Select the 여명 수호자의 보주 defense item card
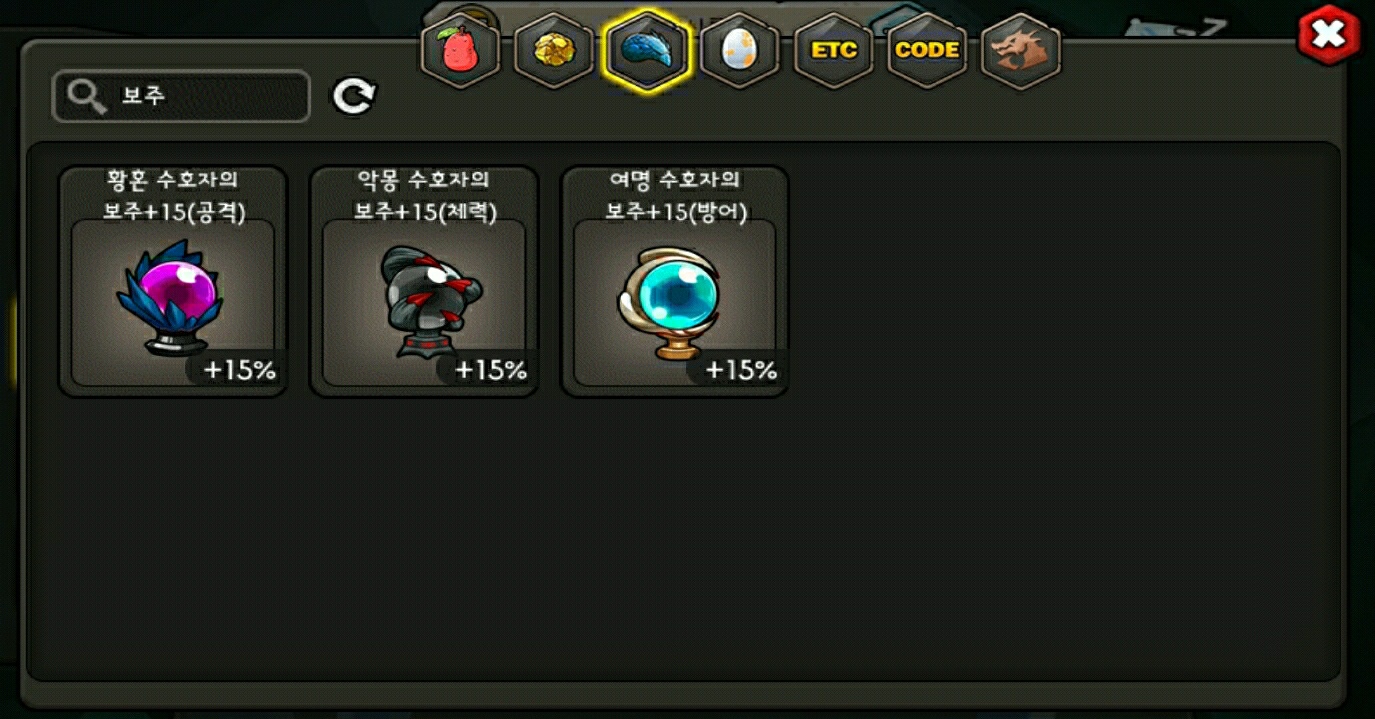Screen dimensions: 1375x719 [x=675, y=281]
